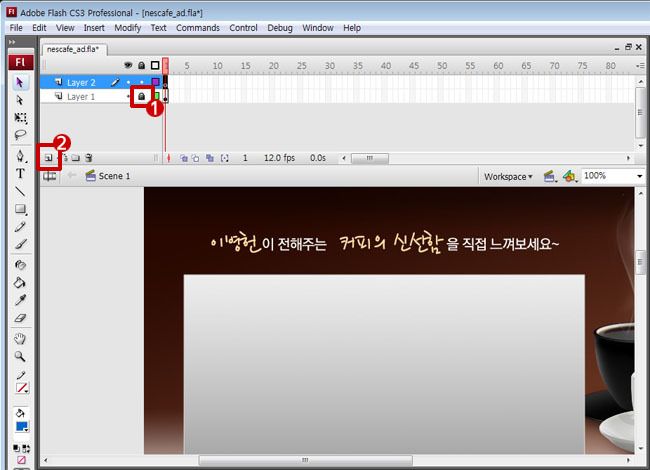This screenshot has height=470, width=650.
Task: Expand the collapsed tools panel arrows
Action: (12, 42)
